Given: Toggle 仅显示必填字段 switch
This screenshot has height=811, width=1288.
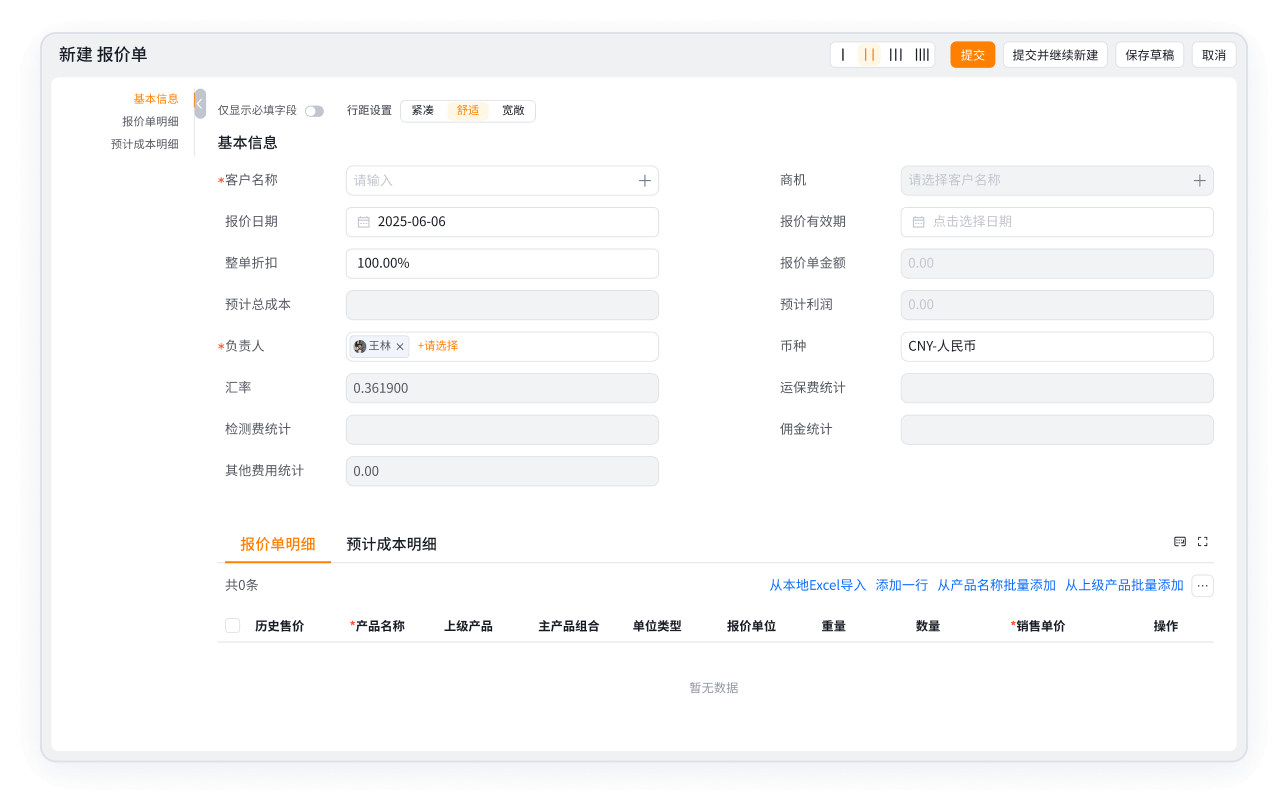Looking at the screenshot, I should coord(314,111).
